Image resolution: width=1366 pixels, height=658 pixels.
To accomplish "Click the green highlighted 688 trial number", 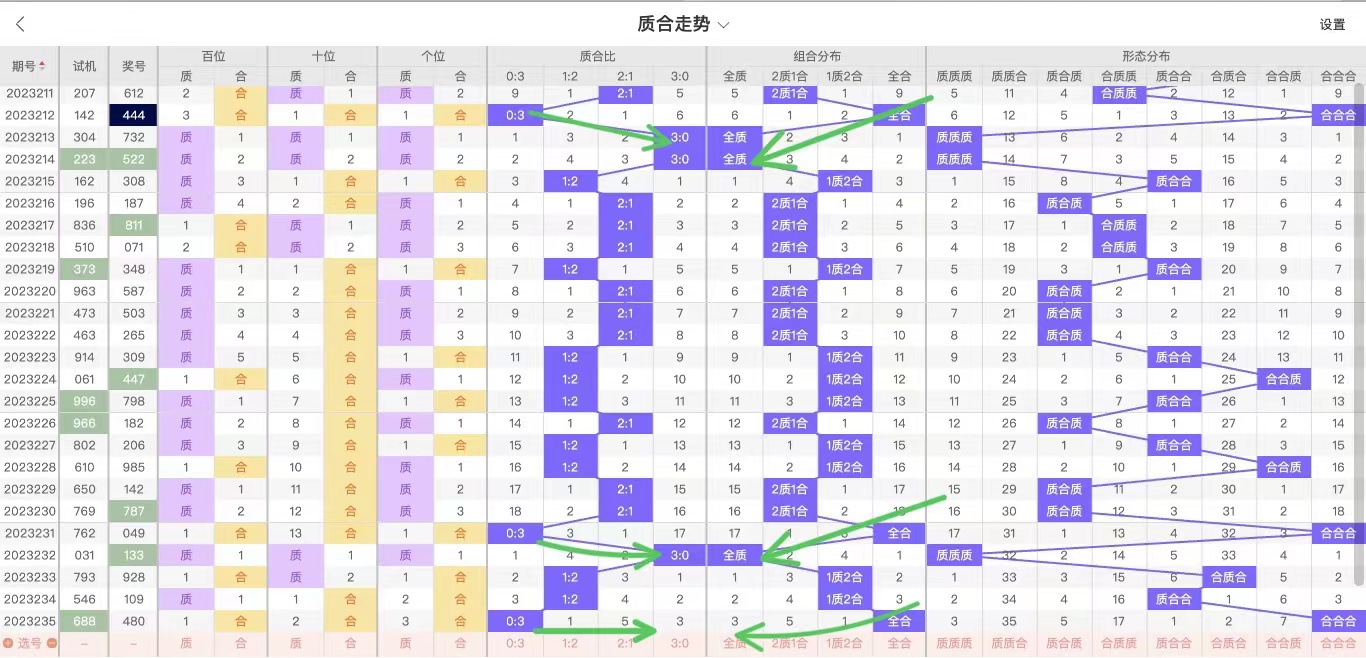I will point(85,621).
